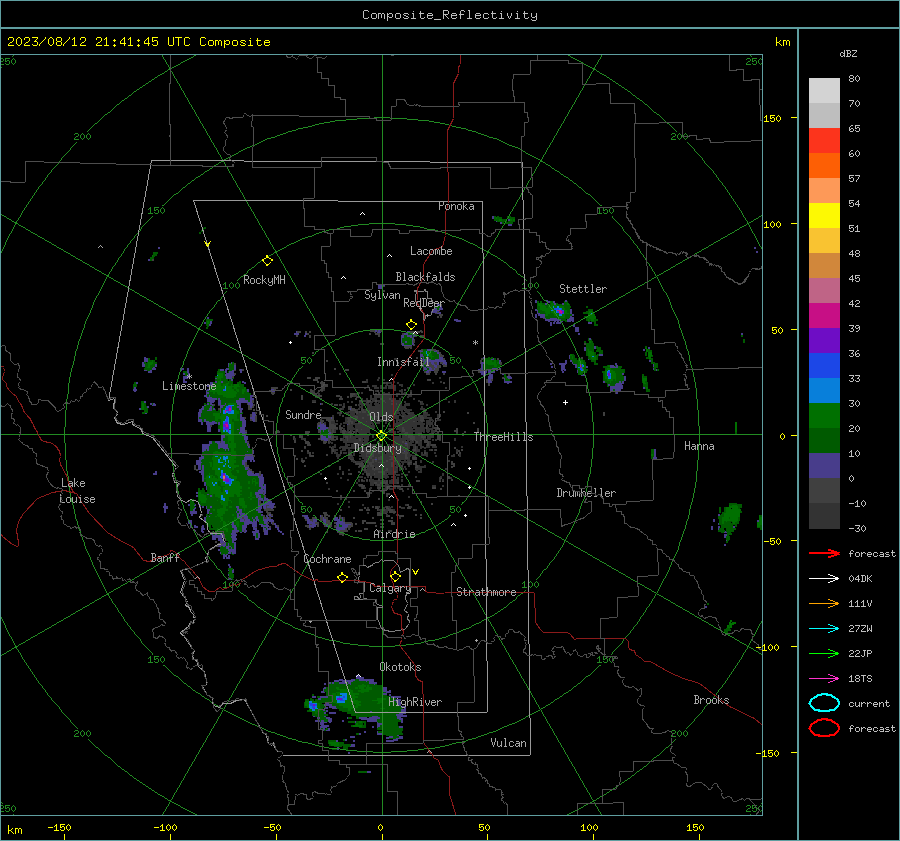Click the Vulcan town label
Screen dimensions: 900x841
[508, 743]
